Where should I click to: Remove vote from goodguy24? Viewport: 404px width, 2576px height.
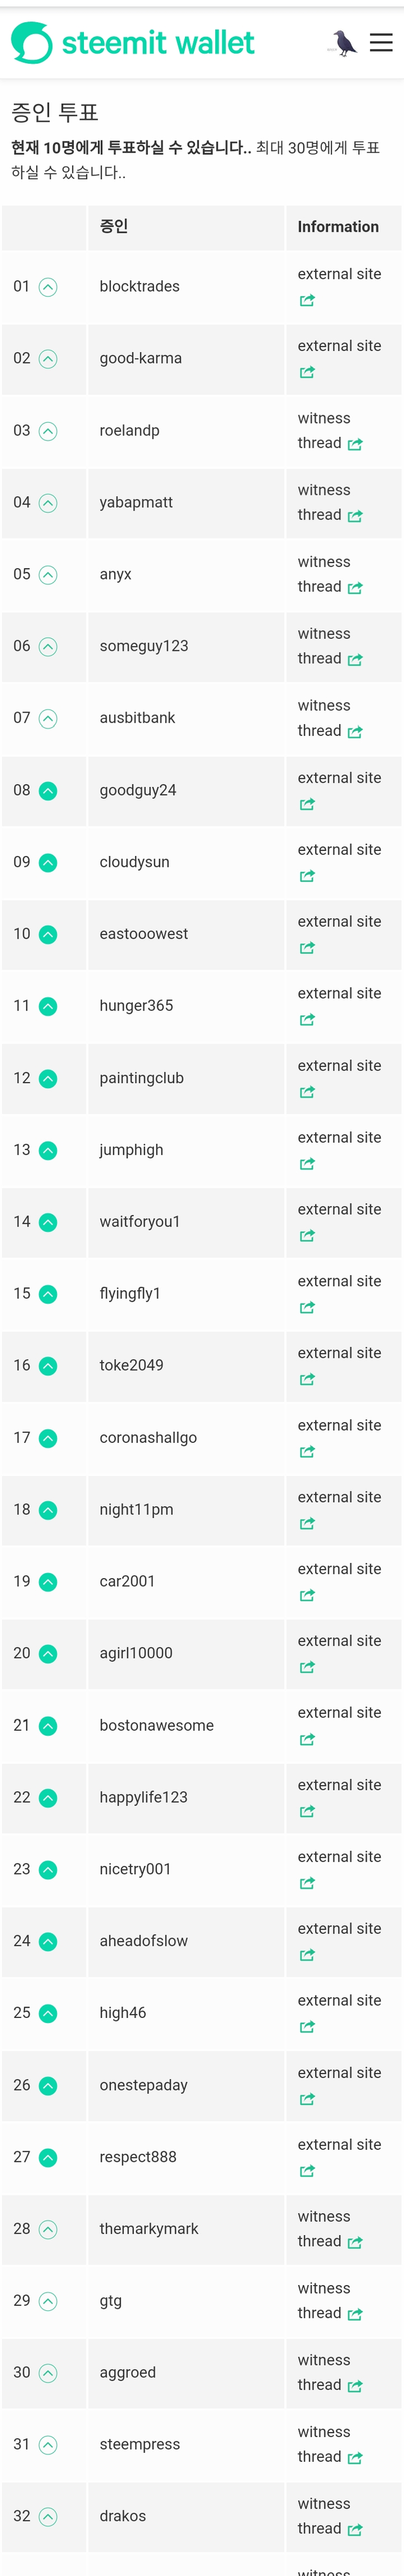click(x=48, y=791)
